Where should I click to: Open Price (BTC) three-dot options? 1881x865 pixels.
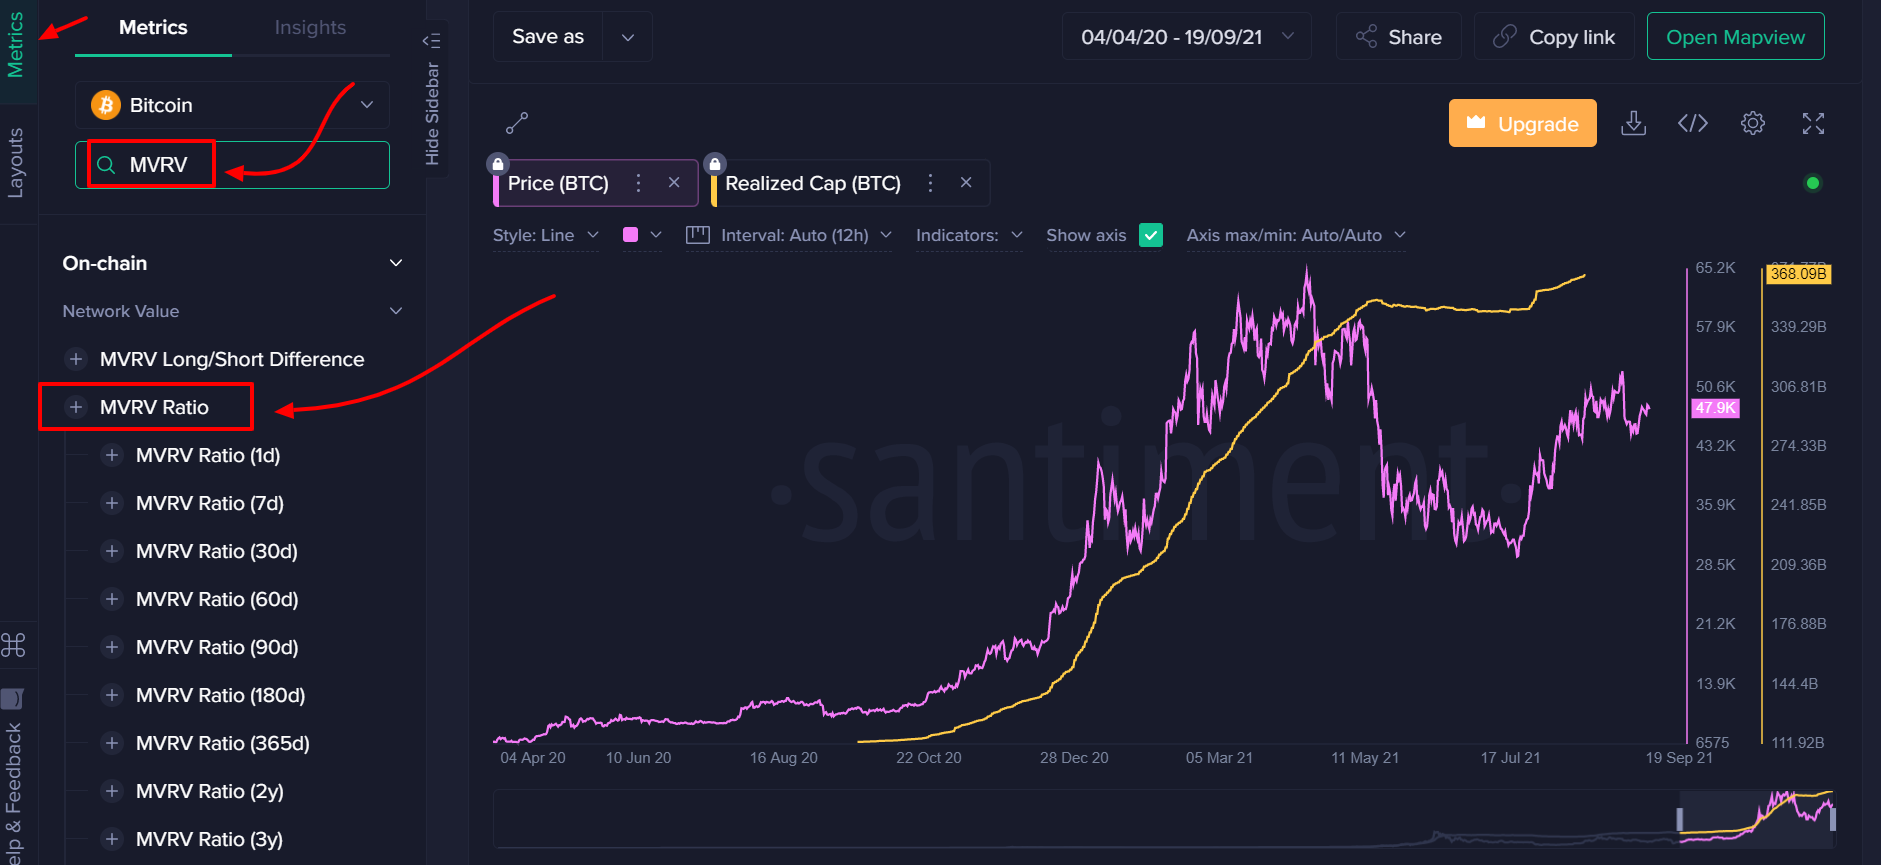click(639, 183)
